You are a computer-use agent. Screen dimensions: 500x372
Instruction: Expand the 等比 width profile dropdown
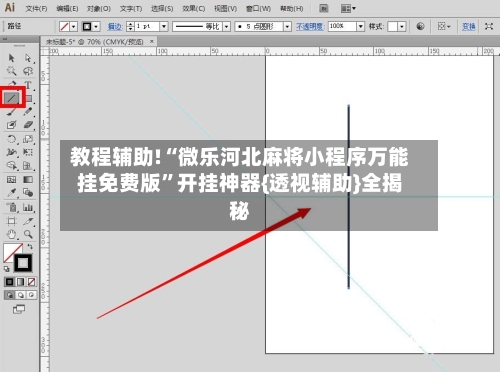[226, 26]
